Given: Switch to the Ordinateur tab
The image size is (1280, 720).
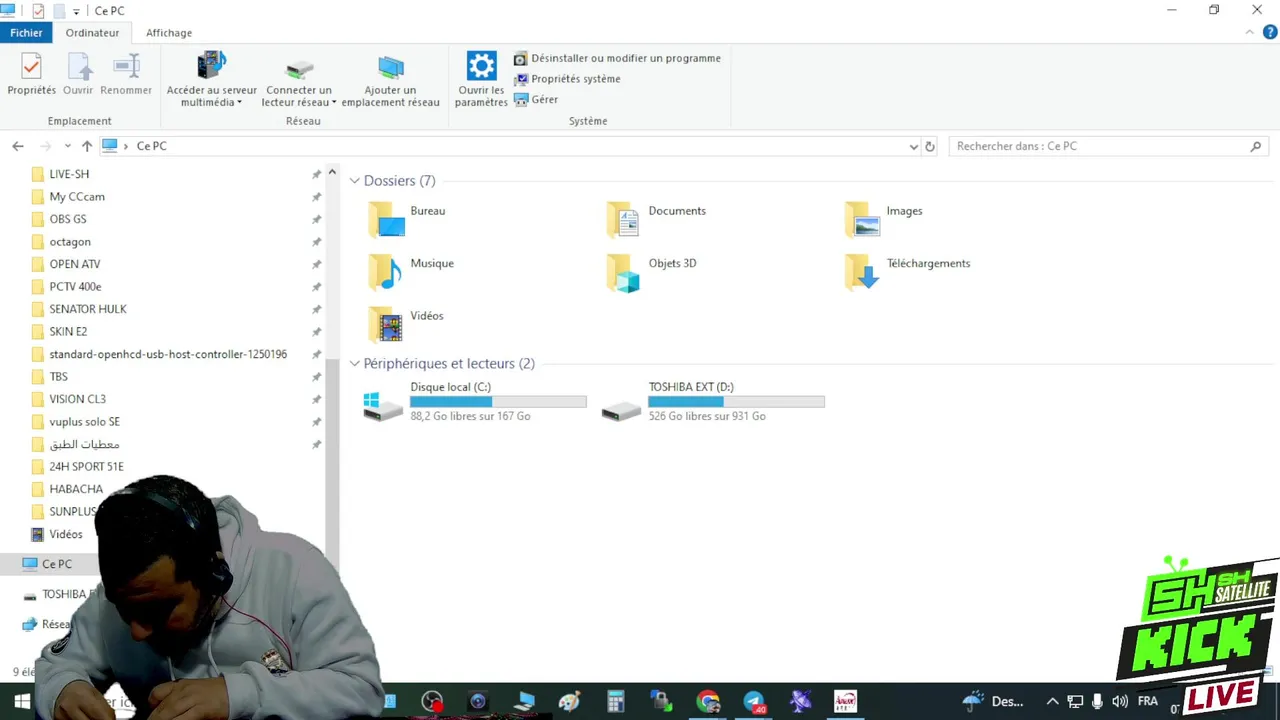Looking at the screenshot, I should (92, 33).
